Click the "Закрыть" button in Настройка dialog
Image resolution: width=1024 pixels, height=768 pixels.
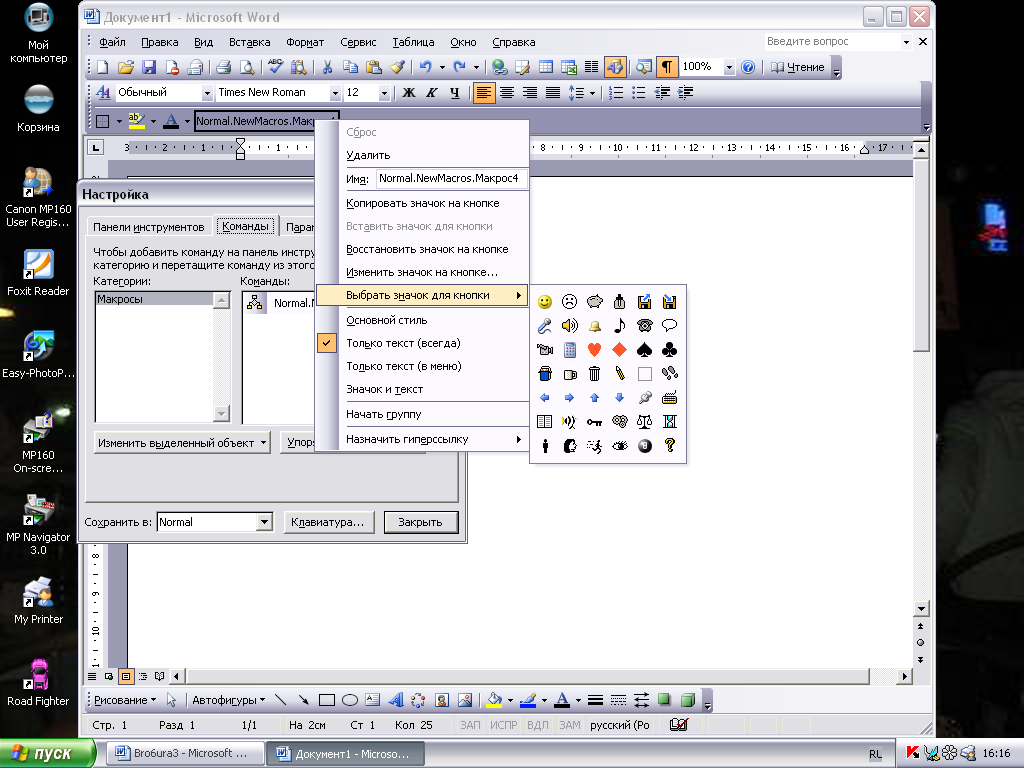[x=421, y=522]
